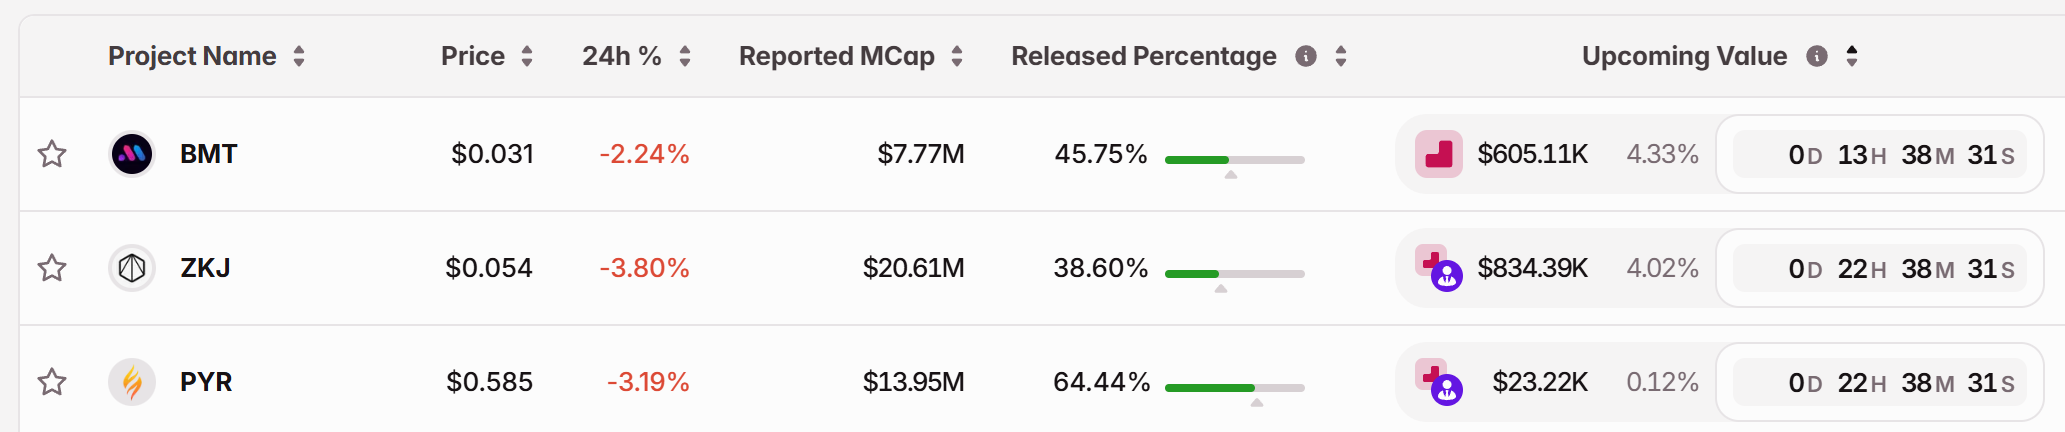This screenshot has height=432, width=2065.
Task: Sort table by Project Name arrows
Action: pyautogui.click(x=299, y=56)
